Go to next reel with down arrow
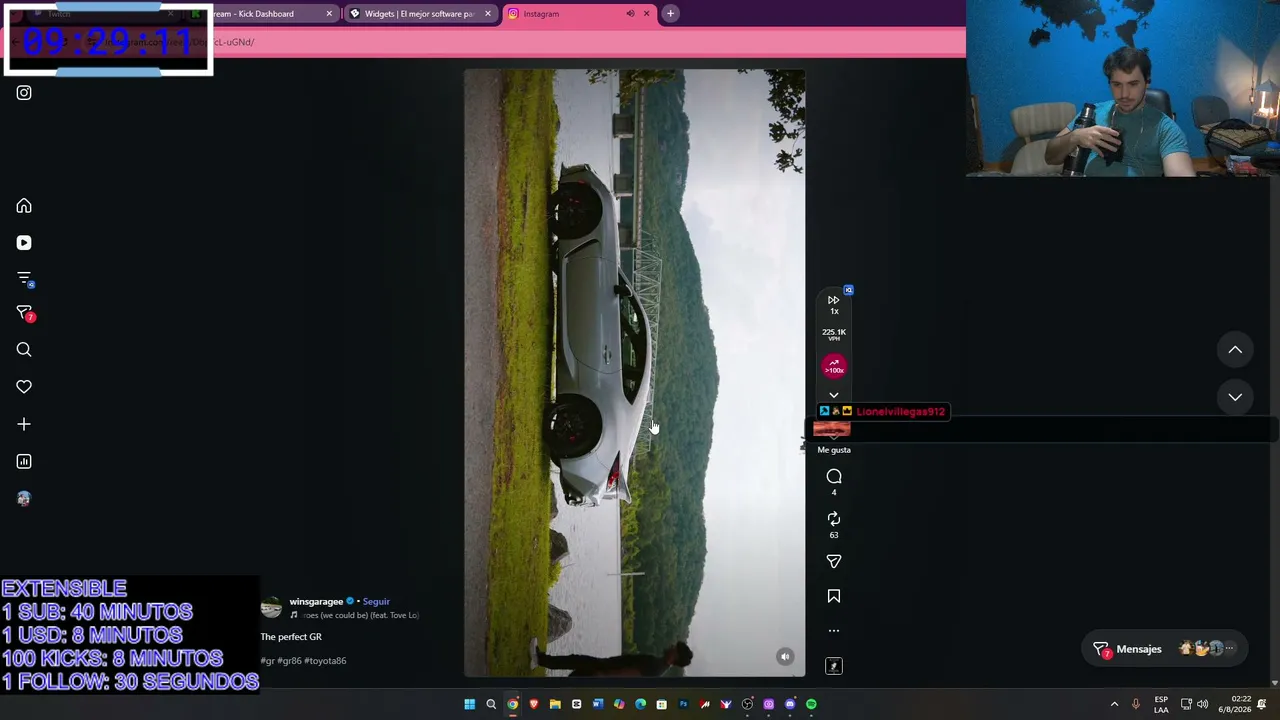The image size is (1280, 720). 1235,397
